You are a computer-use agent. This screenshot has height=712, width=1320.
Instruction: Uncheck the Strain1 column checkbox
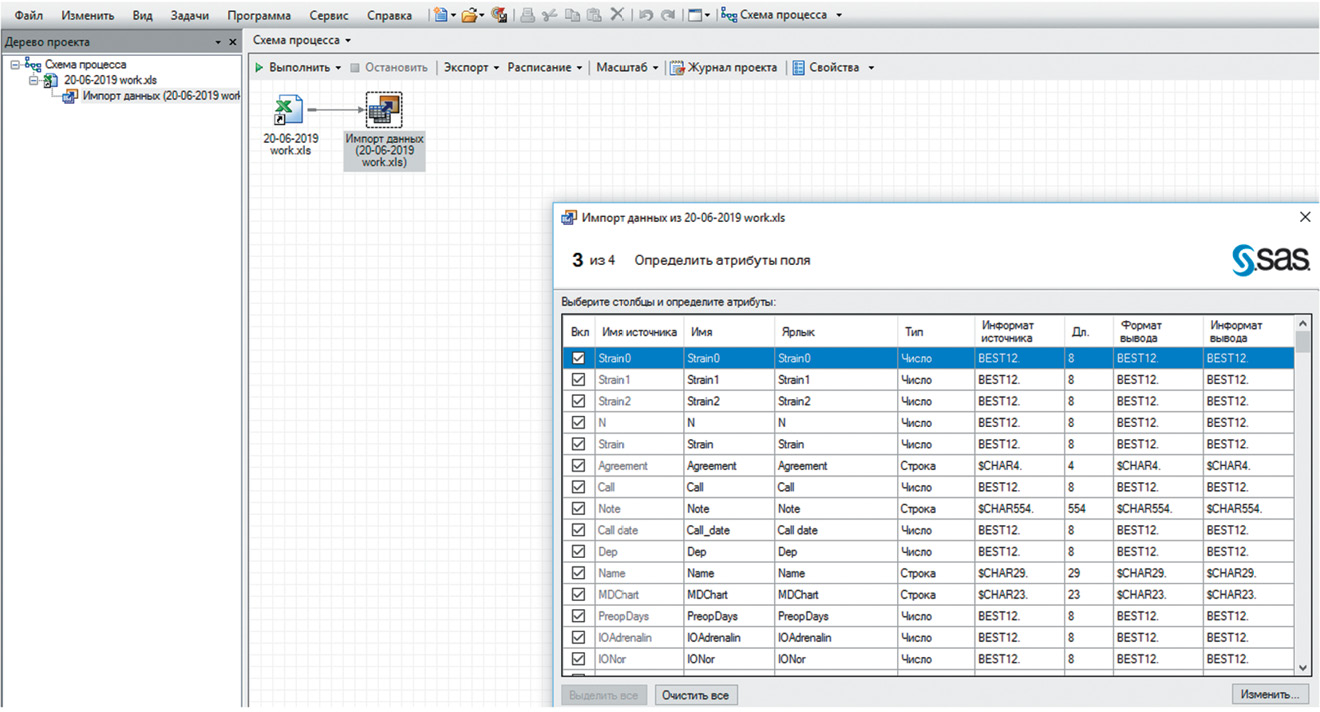578,380
